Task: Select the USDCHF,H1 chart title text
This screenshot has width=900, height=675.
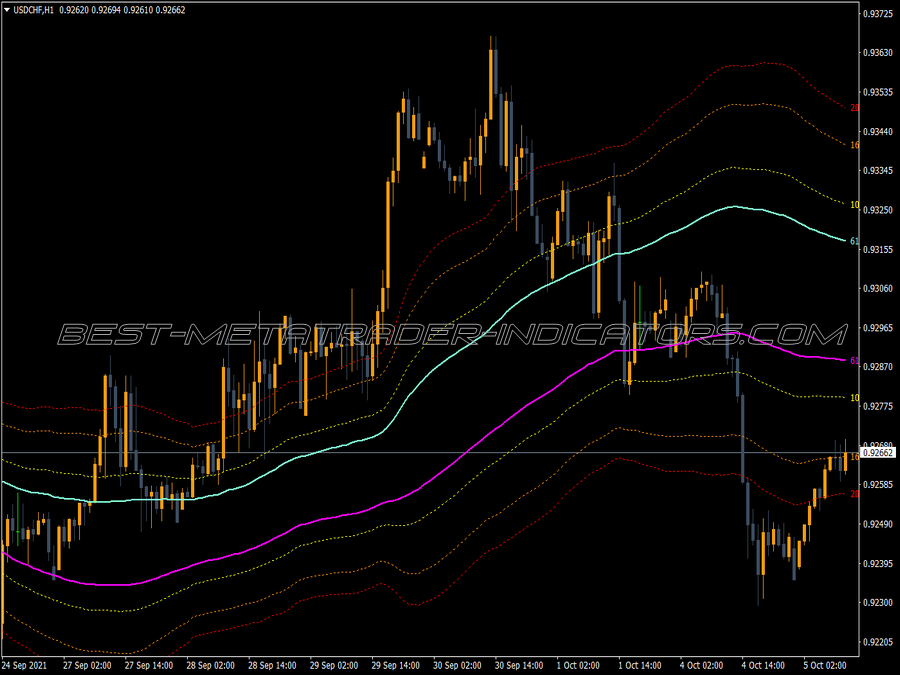Action: (33, 10)
